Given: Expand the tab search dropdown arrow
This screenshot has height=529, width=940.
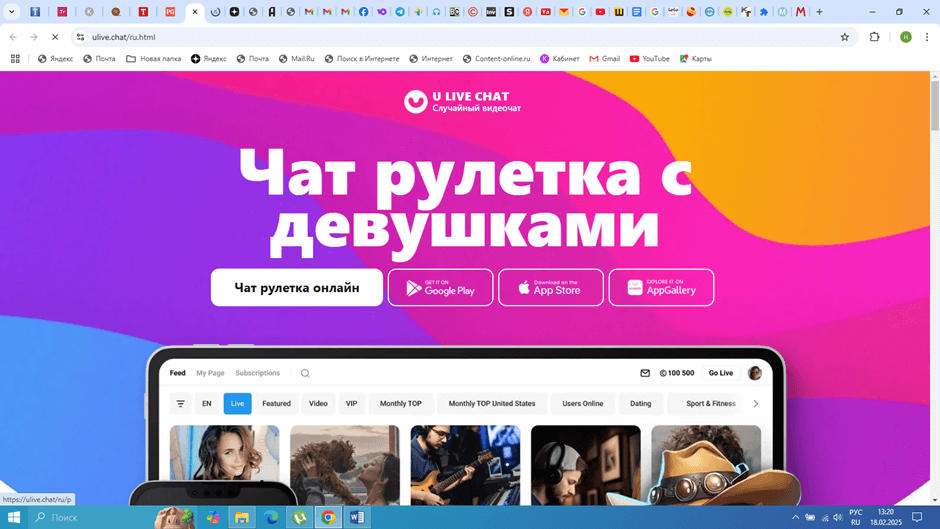Looking at the screenshot, I should coord(12,12).
